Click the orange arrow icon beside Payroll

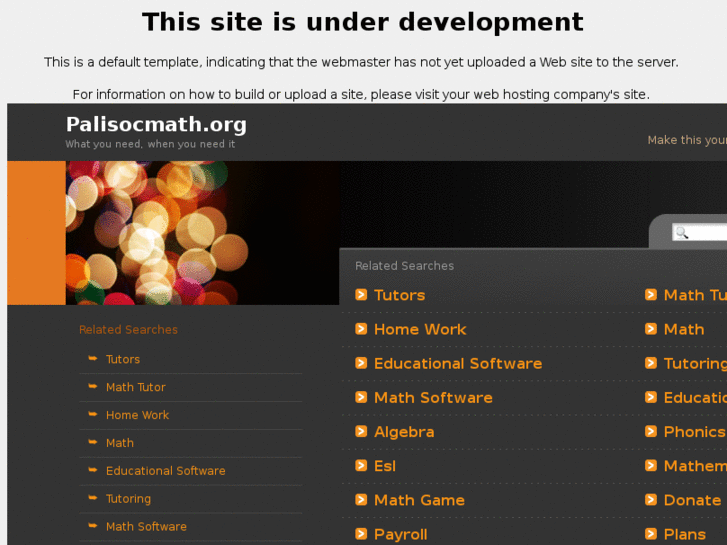pos(361,534)
